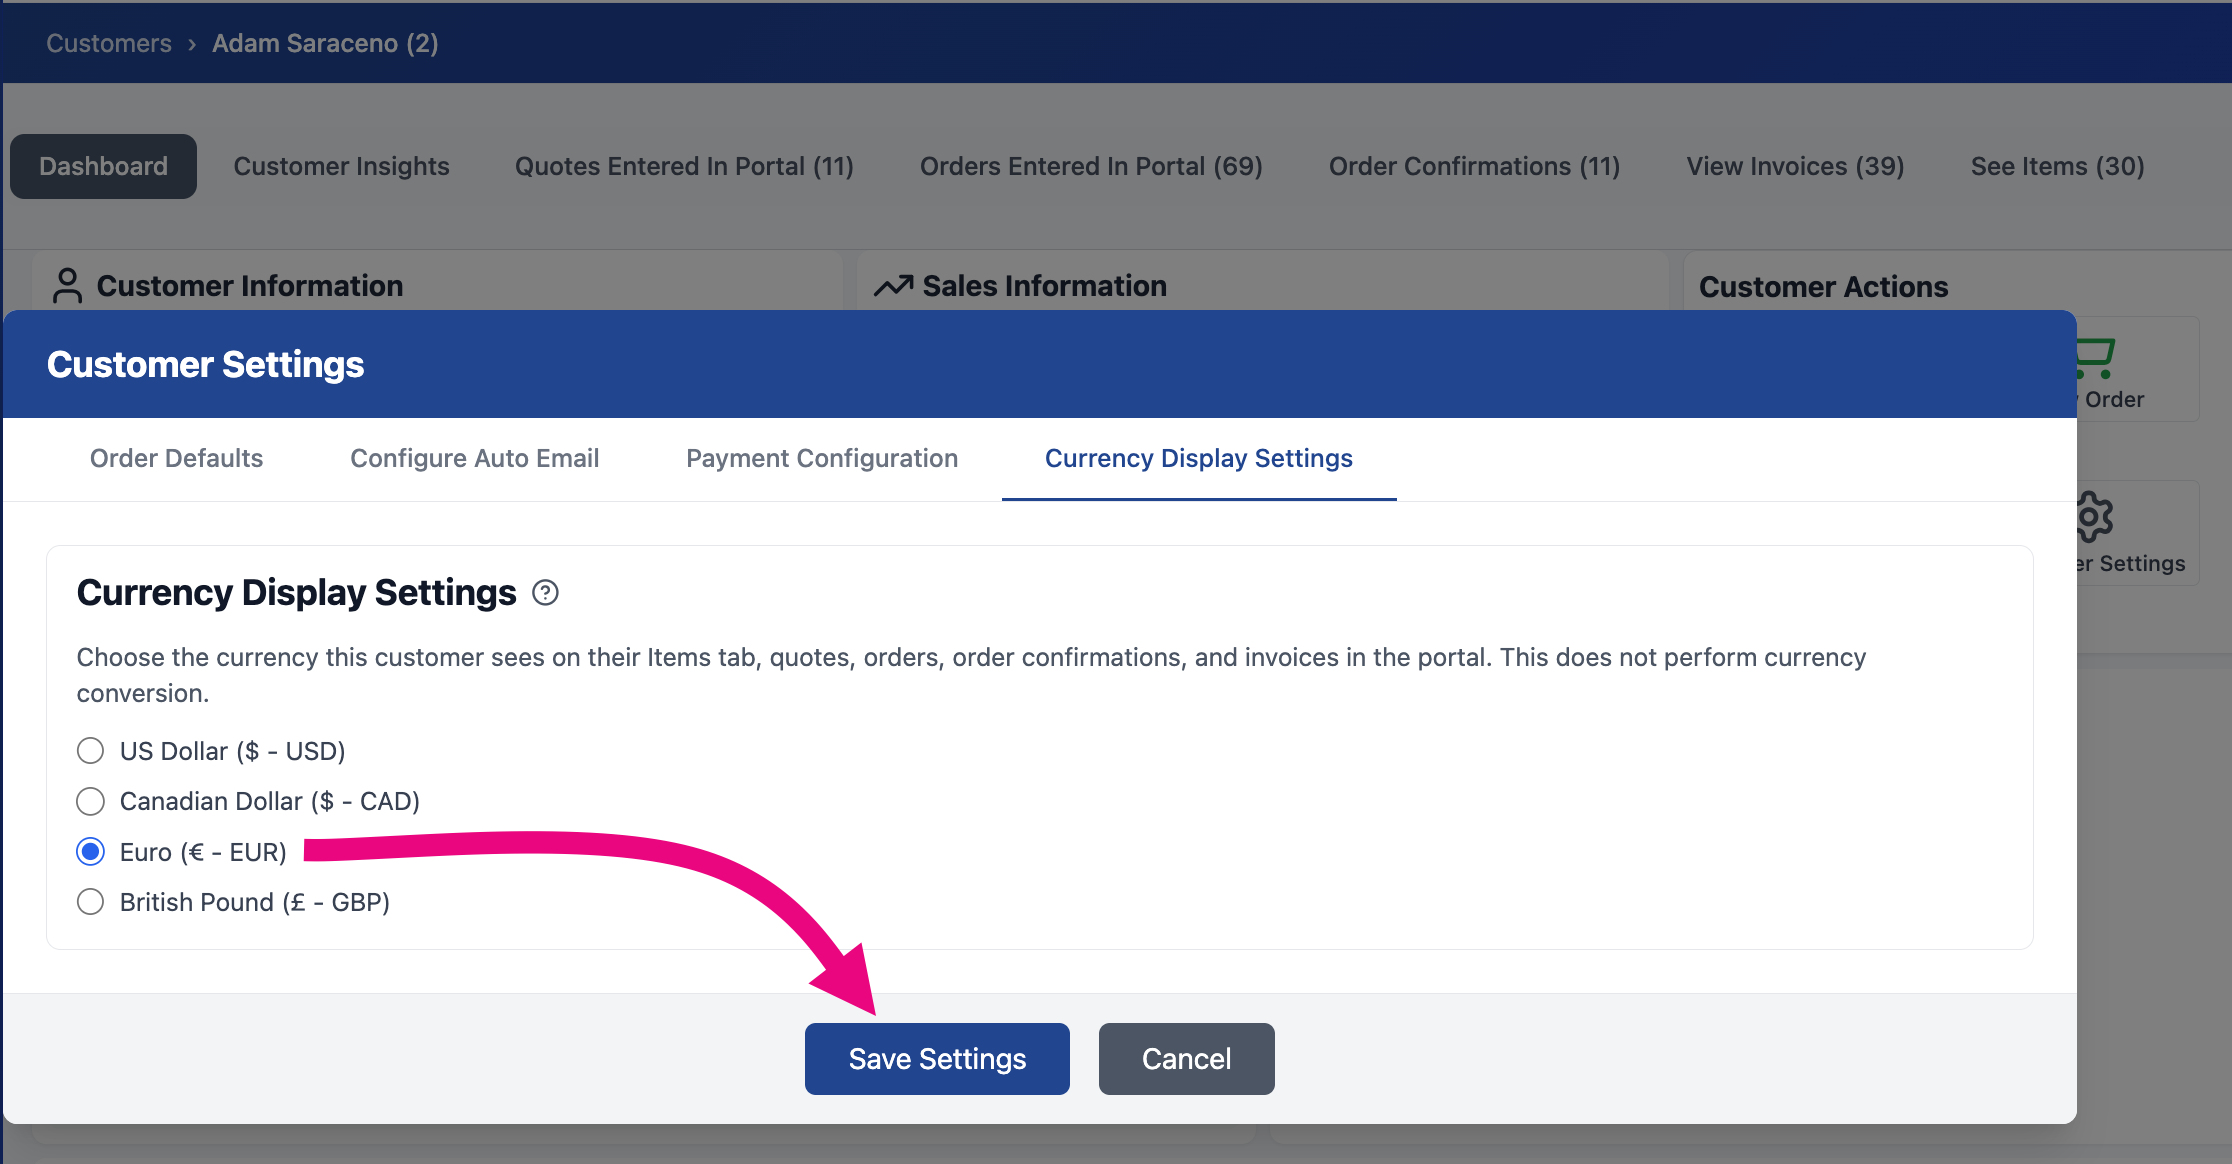
Task: Switch to the Order Defaults tab
Action: (x=176, y=458)
